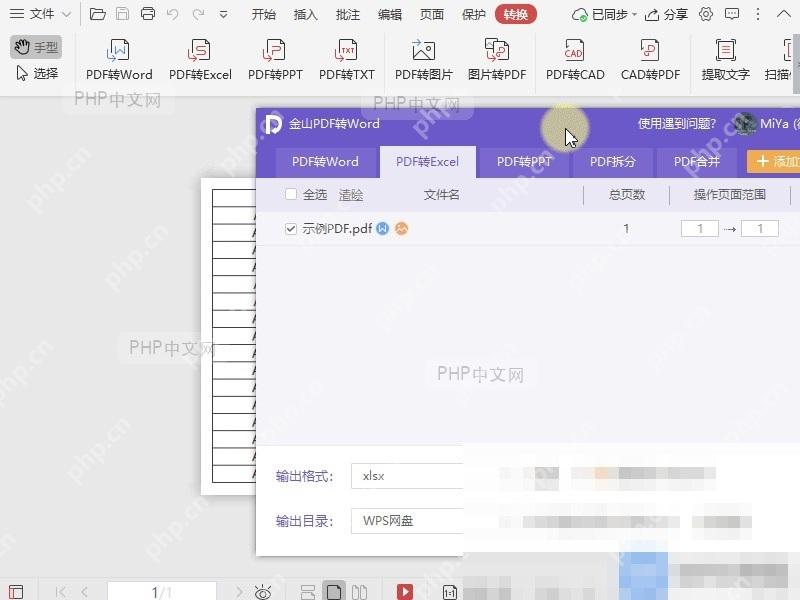Select single page view icon
800x600 pixels.
pyautogui.click(x=334, y=592)
